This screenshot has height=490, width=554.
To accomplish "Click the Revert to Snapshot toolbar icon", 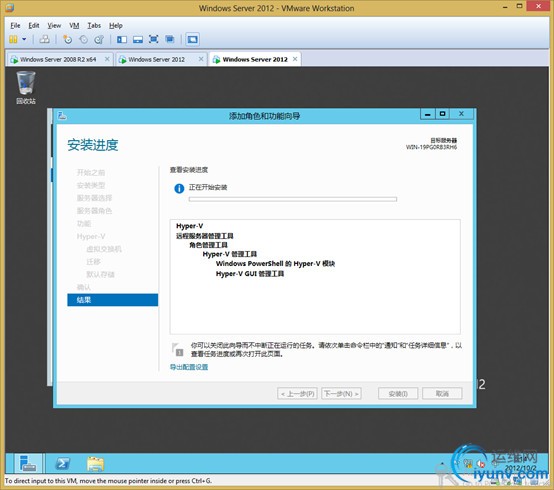I will tap(83, 39).
